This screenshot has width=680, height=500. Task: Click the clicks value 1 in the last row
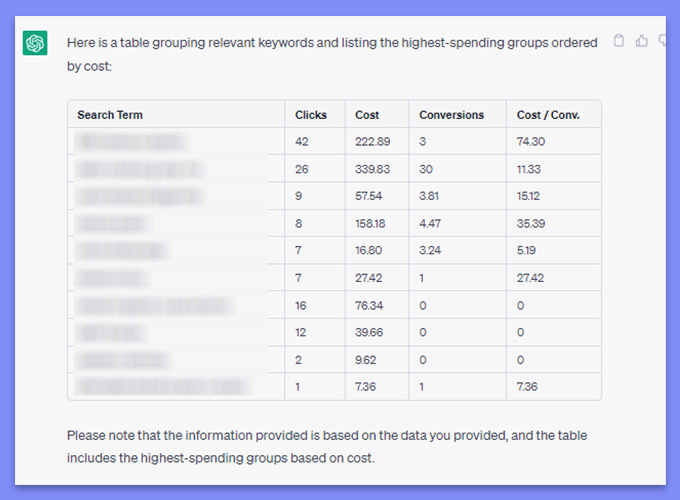click(x=298, y=387)
